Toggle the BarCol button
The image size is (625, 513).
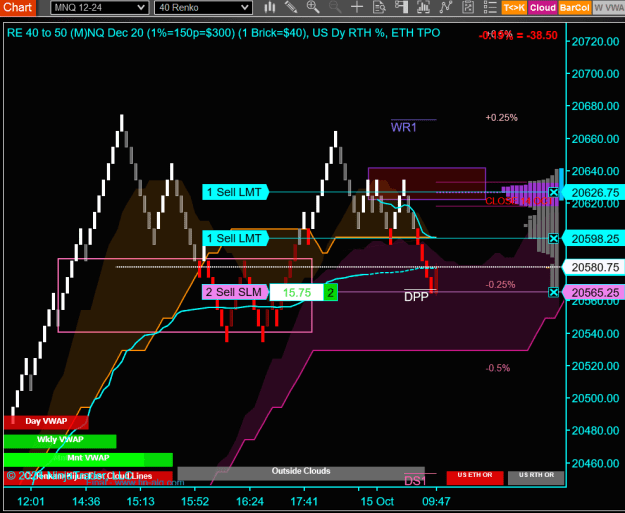(574, 8)
